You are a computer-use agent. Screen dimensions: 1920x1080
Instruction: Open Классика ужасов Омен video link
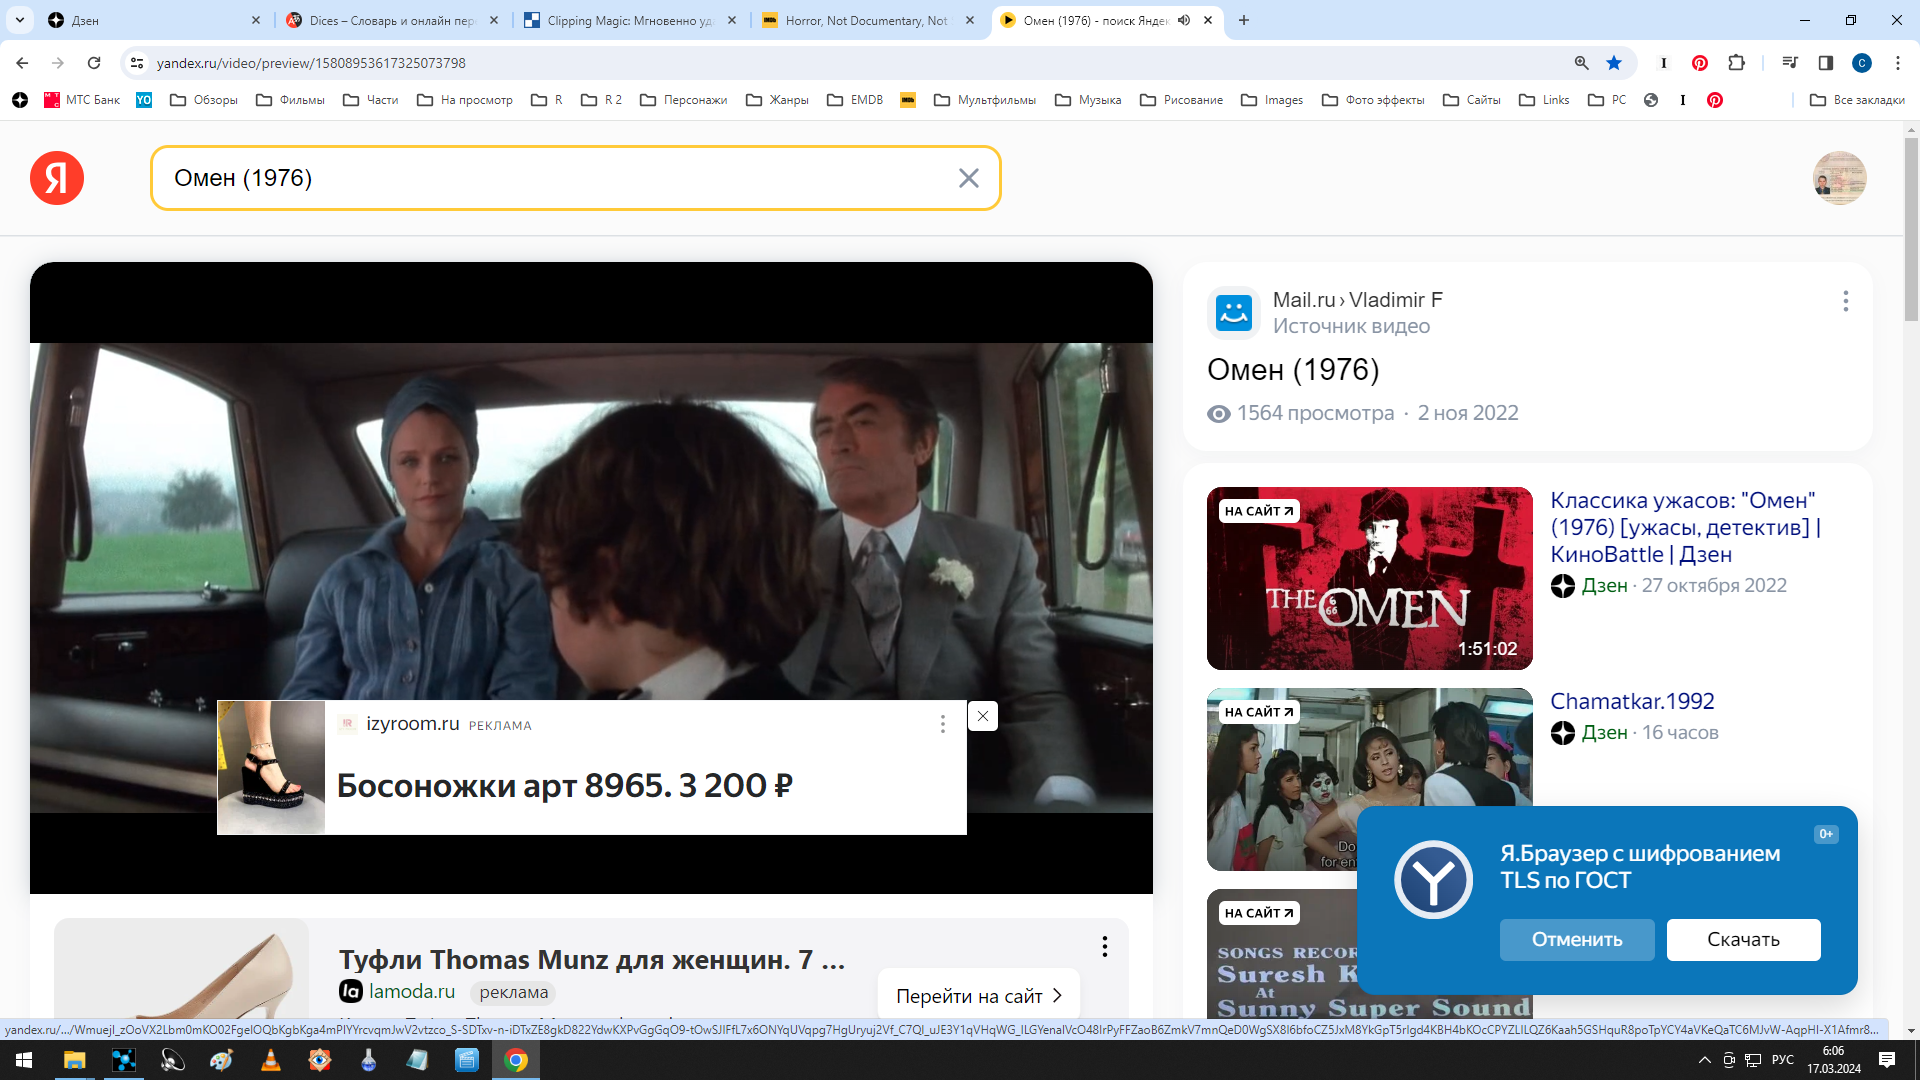point(1685,527)
